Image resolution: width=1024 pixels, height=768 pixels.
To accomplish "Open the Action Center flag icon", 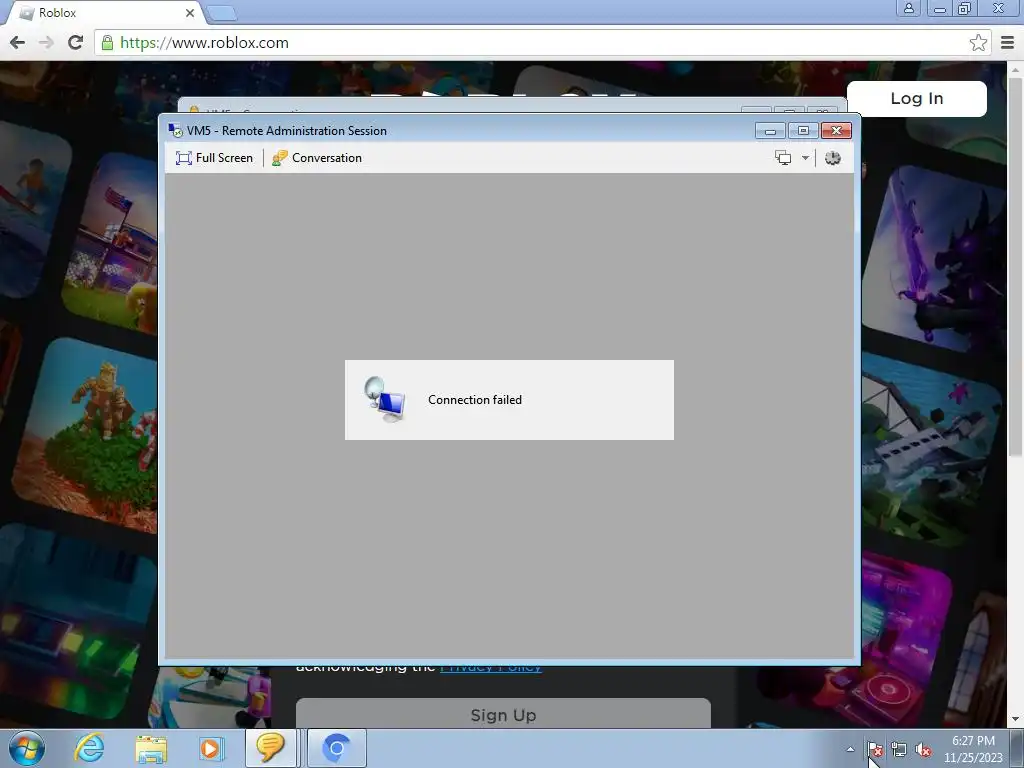I will (875, 749).
